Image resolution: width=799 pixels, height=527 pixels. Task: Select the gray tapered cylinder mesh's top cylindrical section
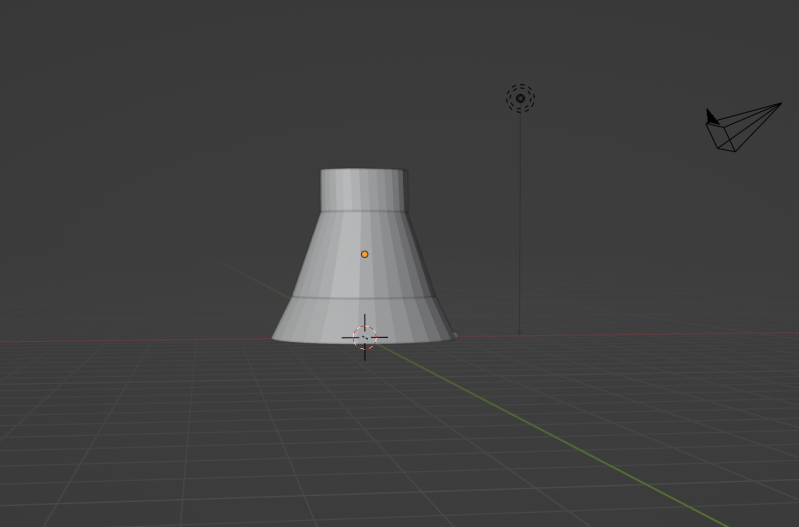364,190
